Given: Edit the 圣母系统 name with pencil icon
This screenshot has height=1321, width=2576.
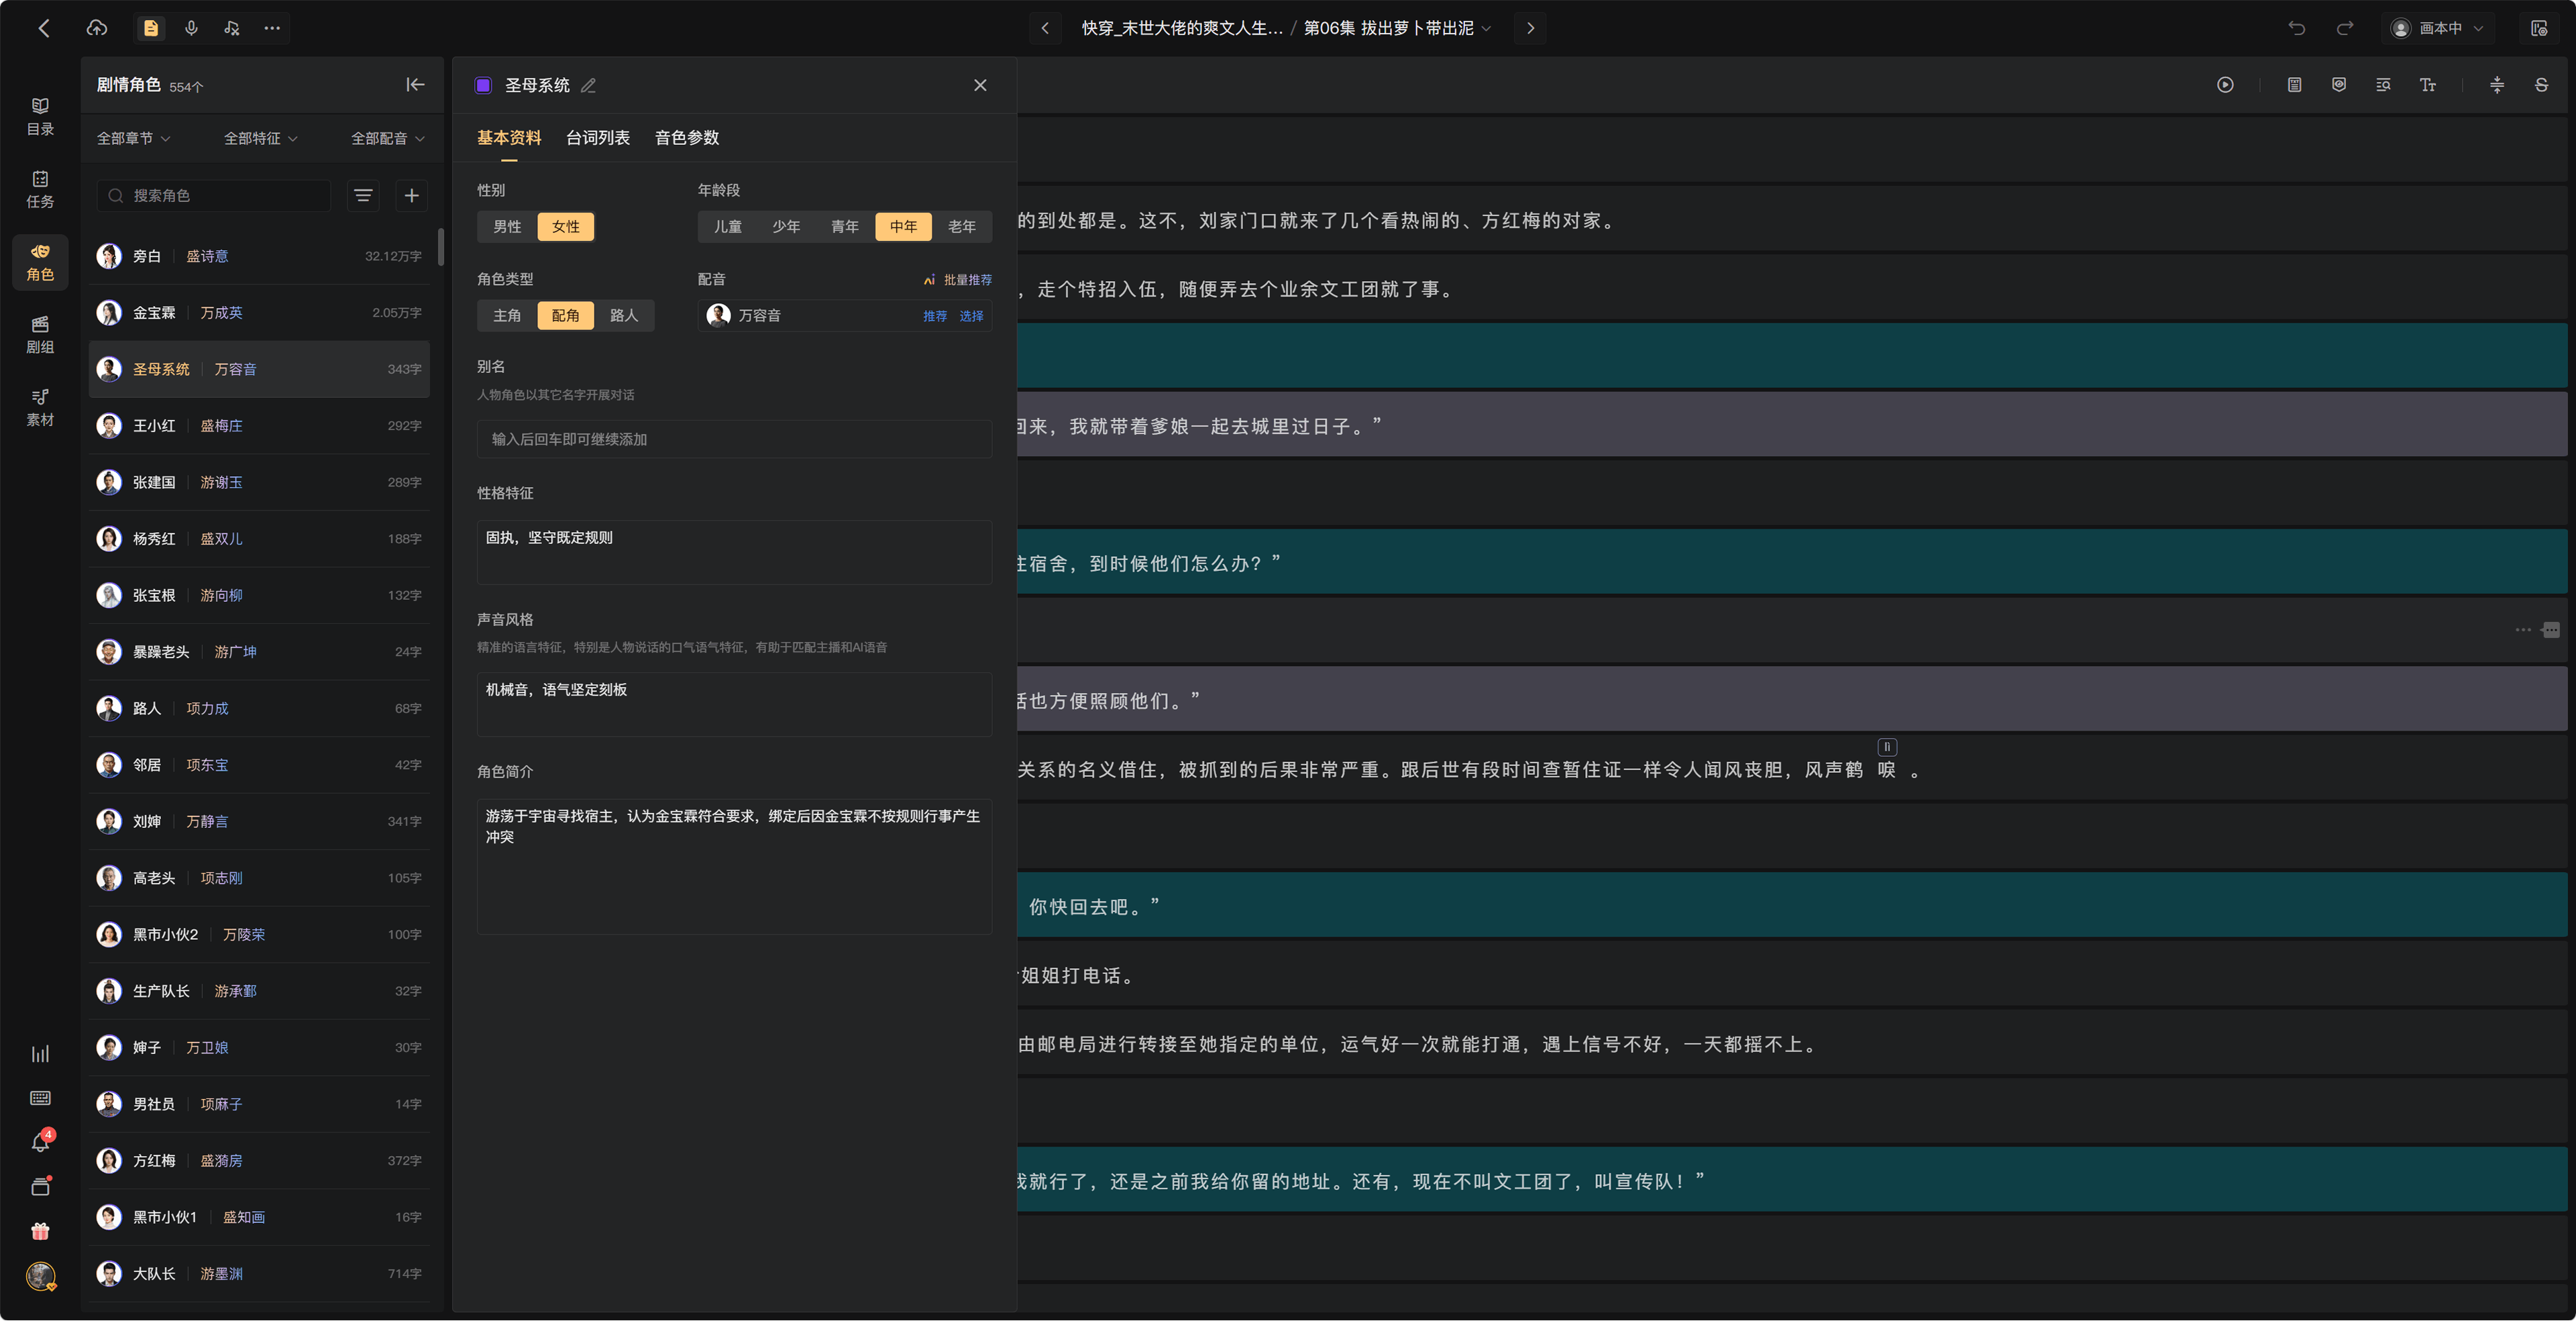Looking at the screenshot, I should point(588,85).
